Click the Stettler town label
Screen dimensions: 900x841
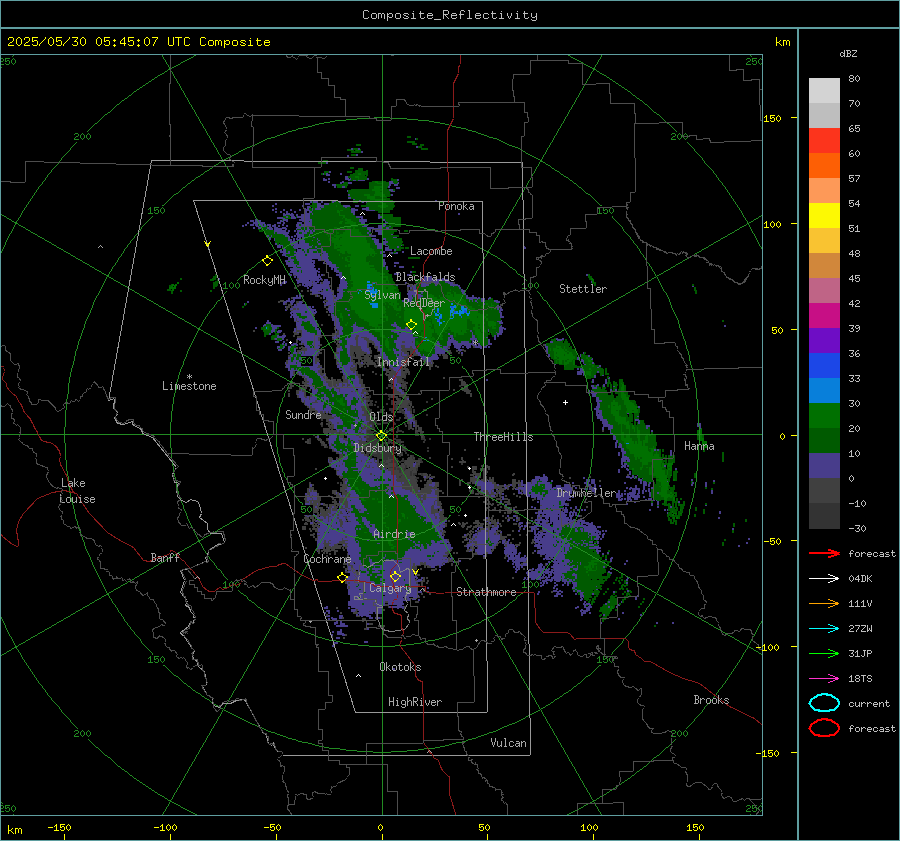(583, 289)
